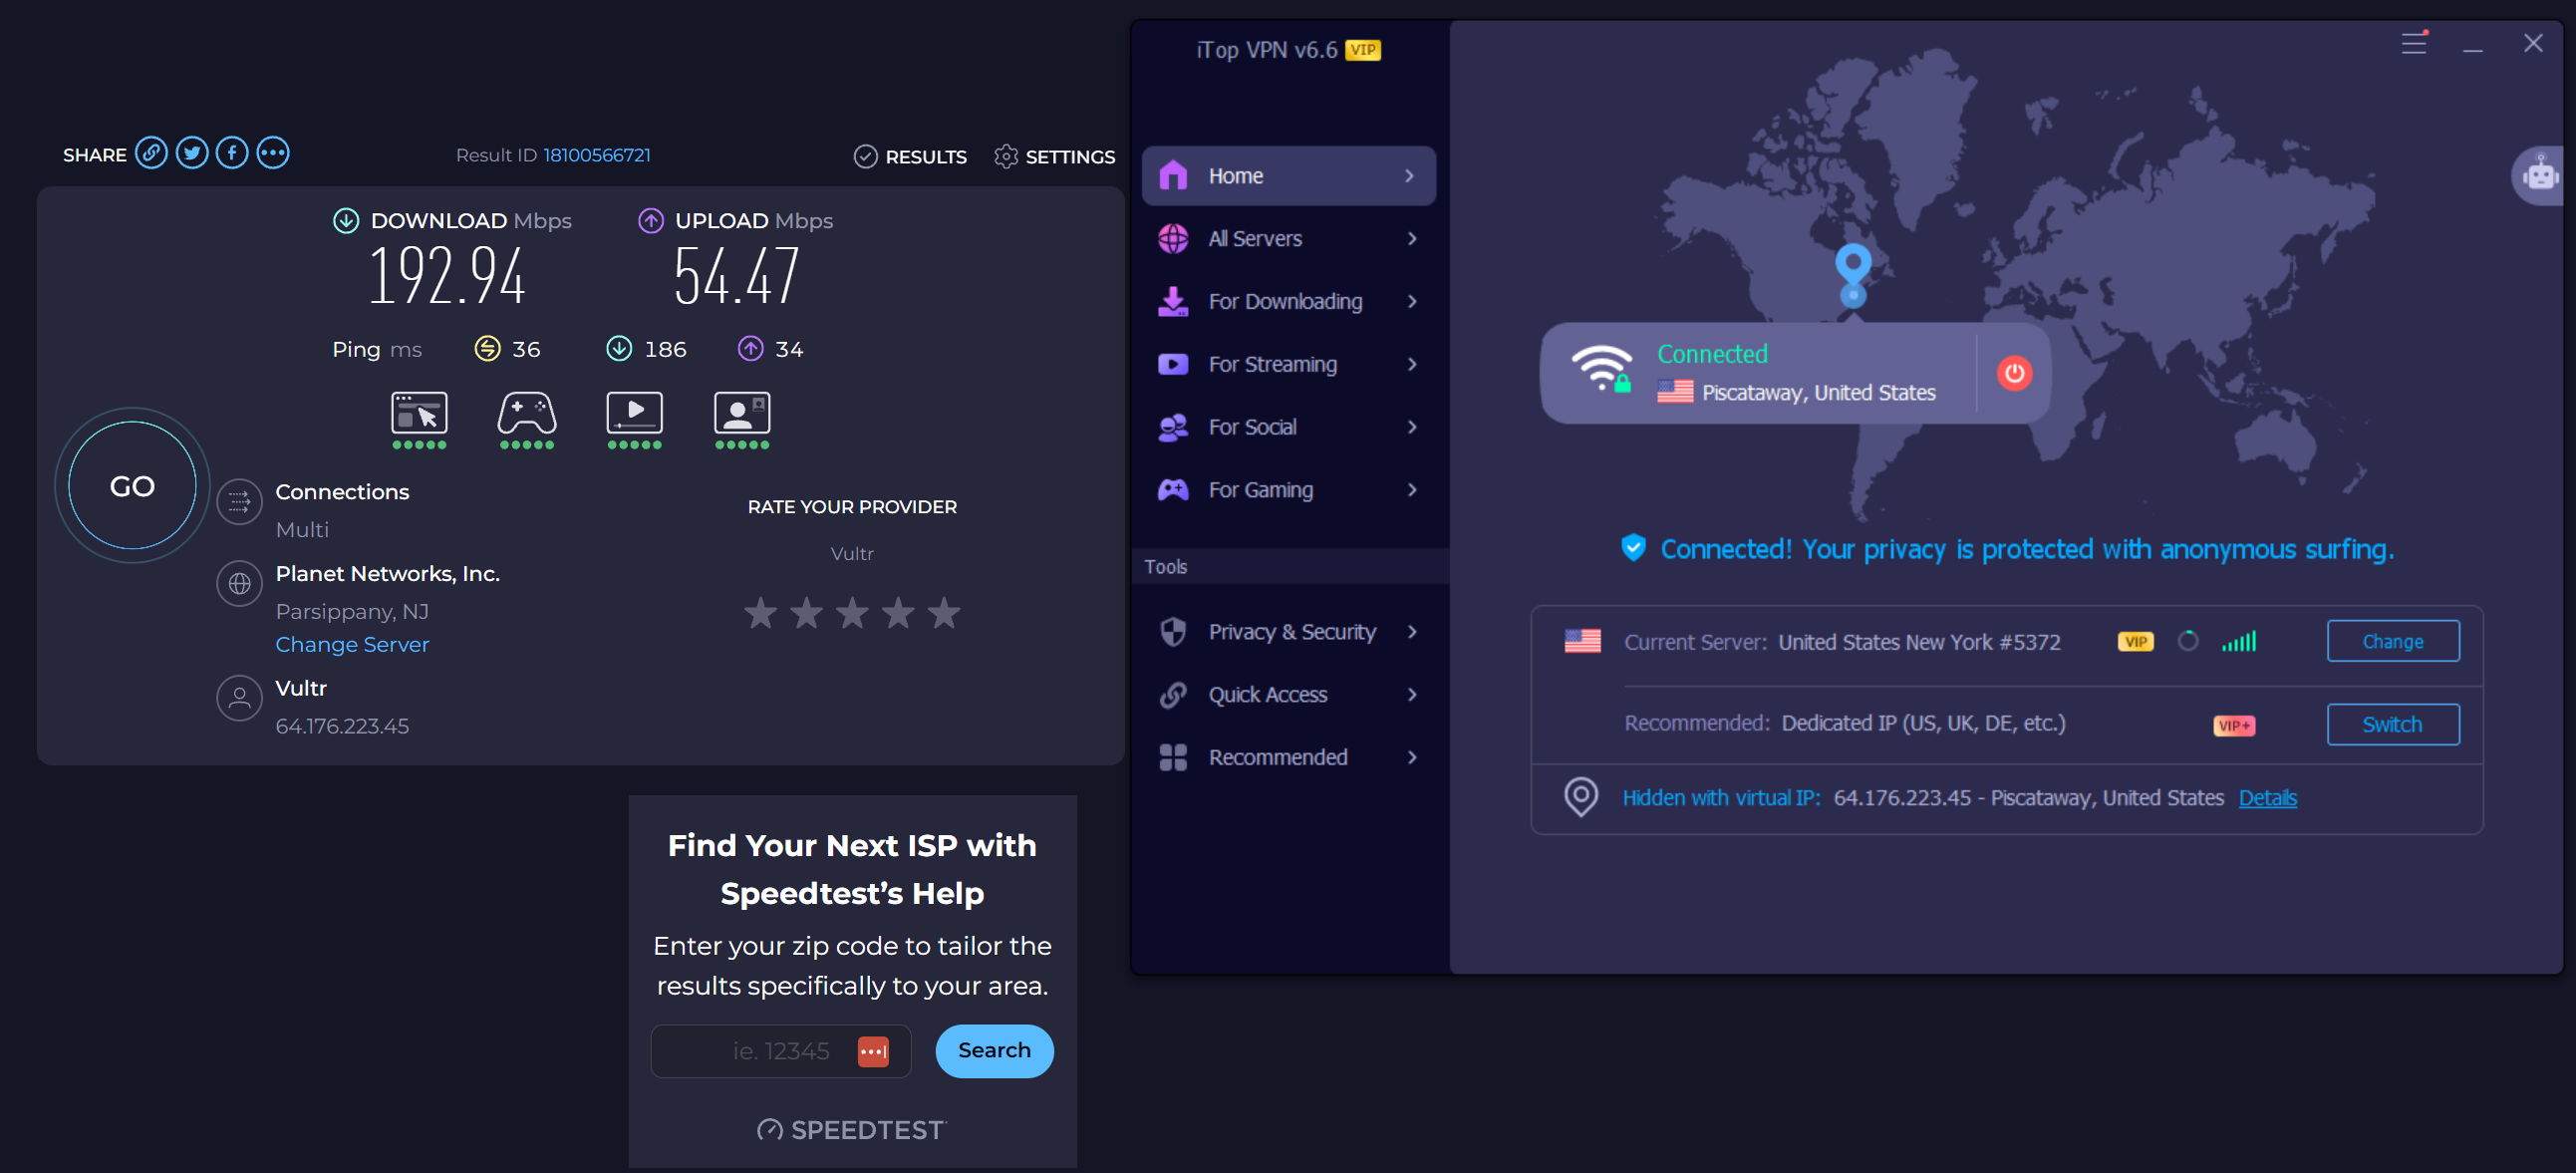Click the VIP+ badge on Recommended row

click(x=2234, y=726)
